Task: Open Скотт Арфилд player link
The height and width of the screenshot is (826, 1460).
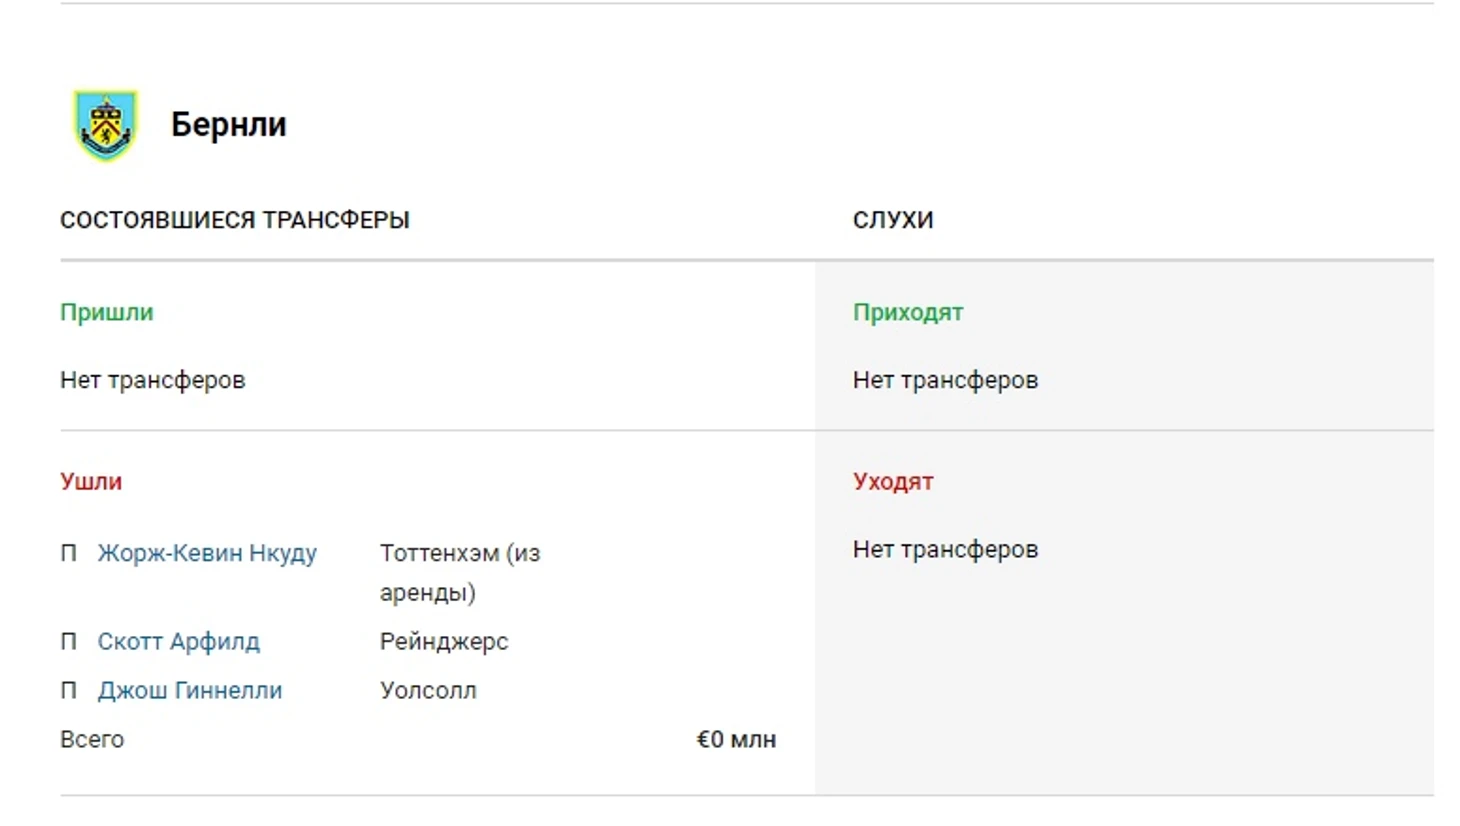Action: (179, 642)
